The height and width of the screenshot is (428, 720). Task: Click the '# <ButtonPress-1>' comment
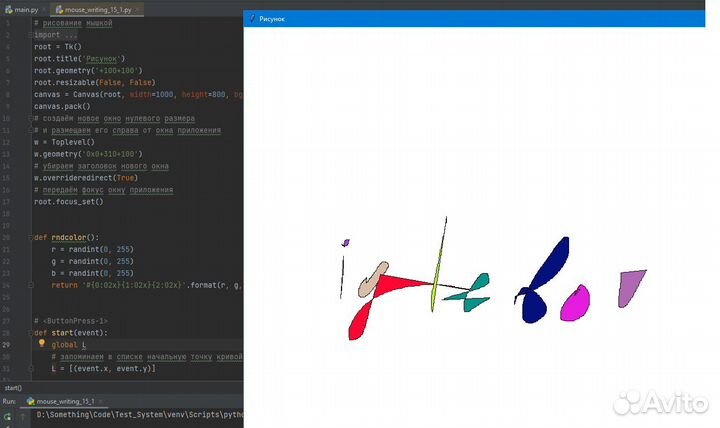[x=71, y=321]
